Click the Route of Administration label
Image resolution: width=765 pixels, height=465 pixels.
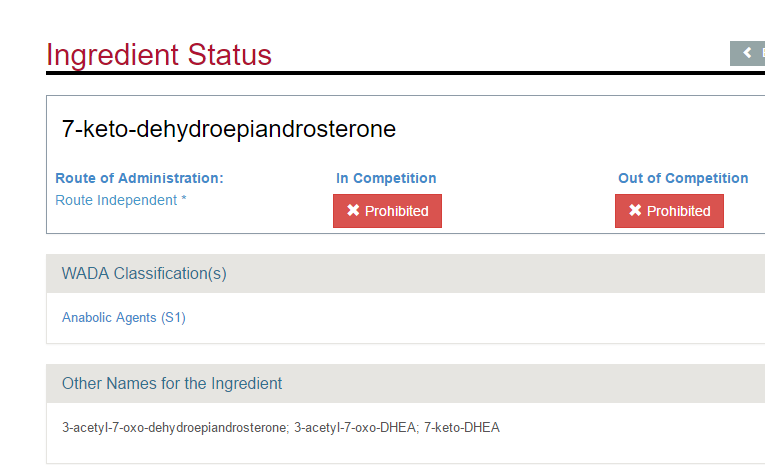(x=140, y=178)
